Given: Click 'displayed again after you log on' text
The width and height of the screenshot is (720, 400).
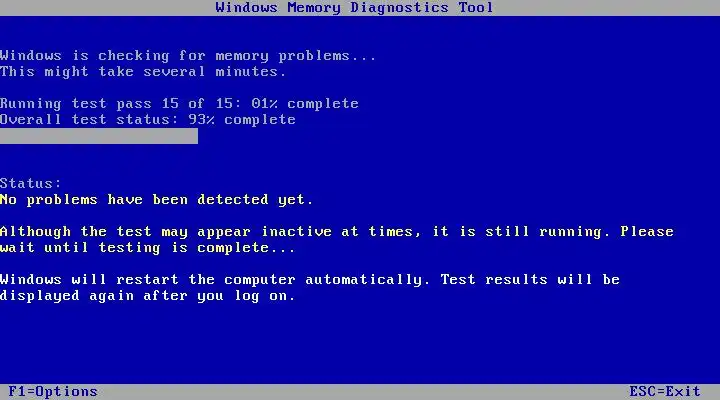Looking at the screenshot, I should pos(147,296).
